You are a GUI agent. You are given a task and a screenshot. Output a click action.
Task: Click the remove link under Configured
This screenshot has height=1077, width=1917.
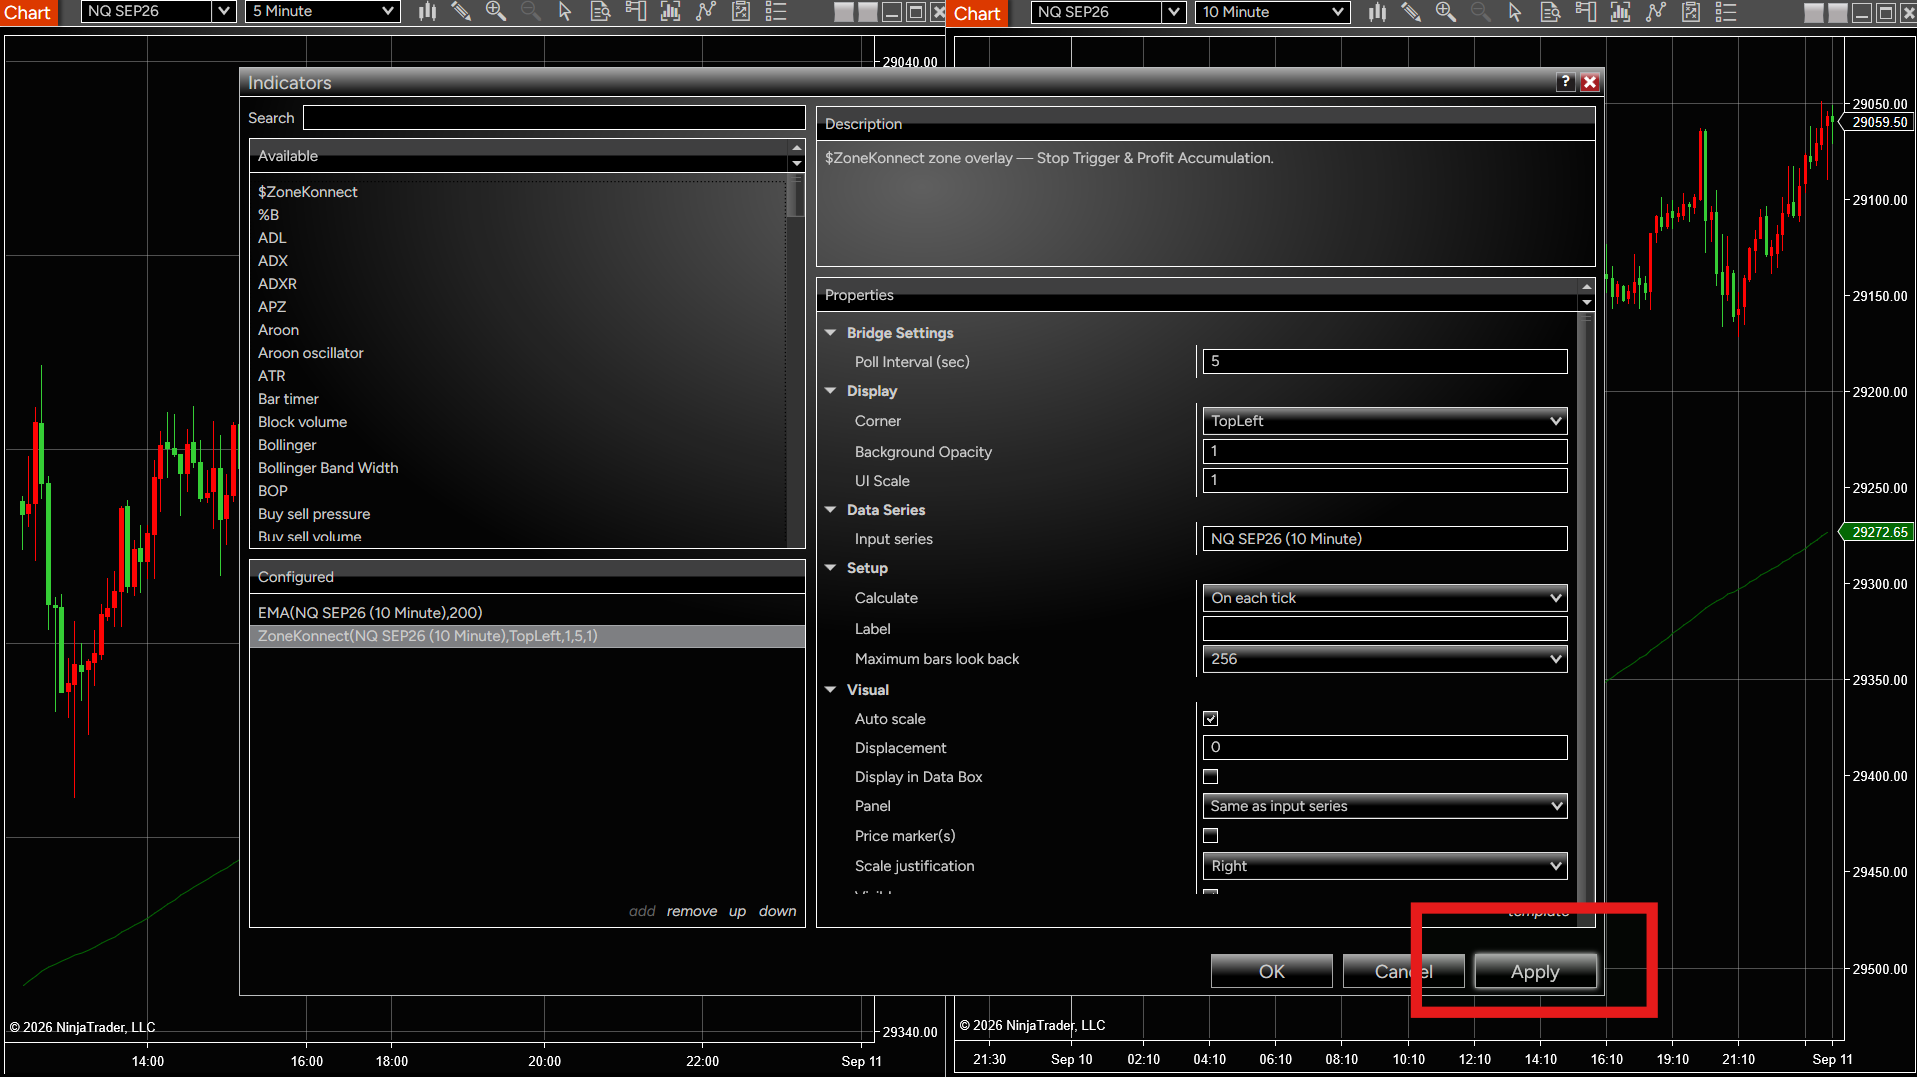(692, 911)
